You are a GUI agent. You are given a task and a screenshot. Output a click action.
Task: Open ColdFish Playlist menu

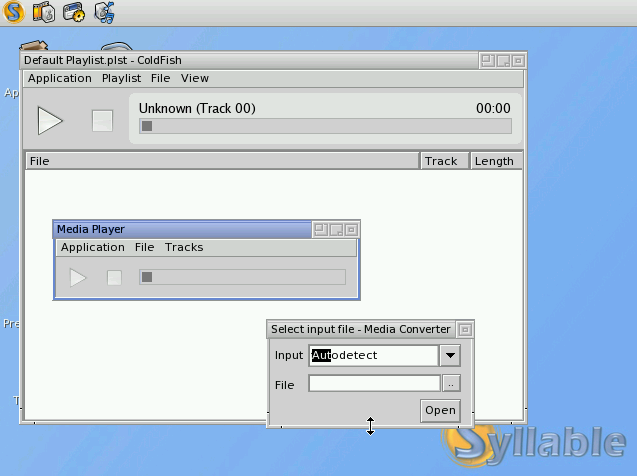point(121,78)
